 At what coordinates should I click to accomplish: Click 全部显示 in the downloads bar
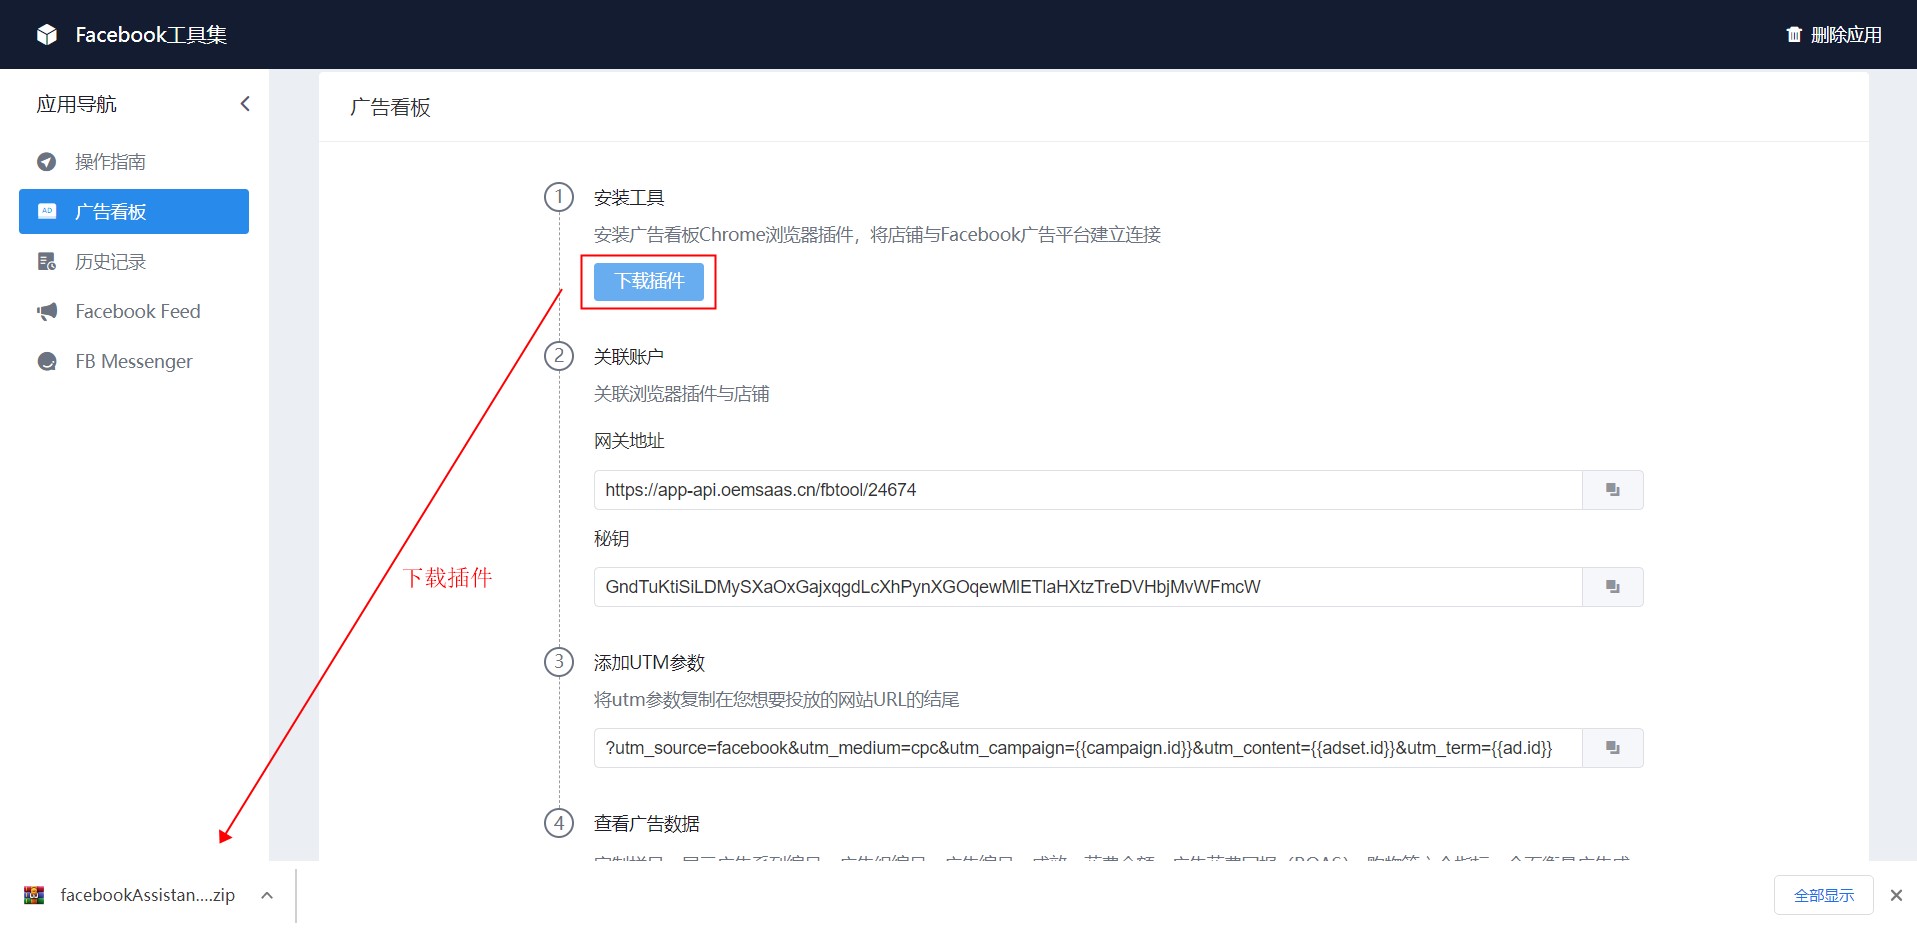click(1824, 895)
